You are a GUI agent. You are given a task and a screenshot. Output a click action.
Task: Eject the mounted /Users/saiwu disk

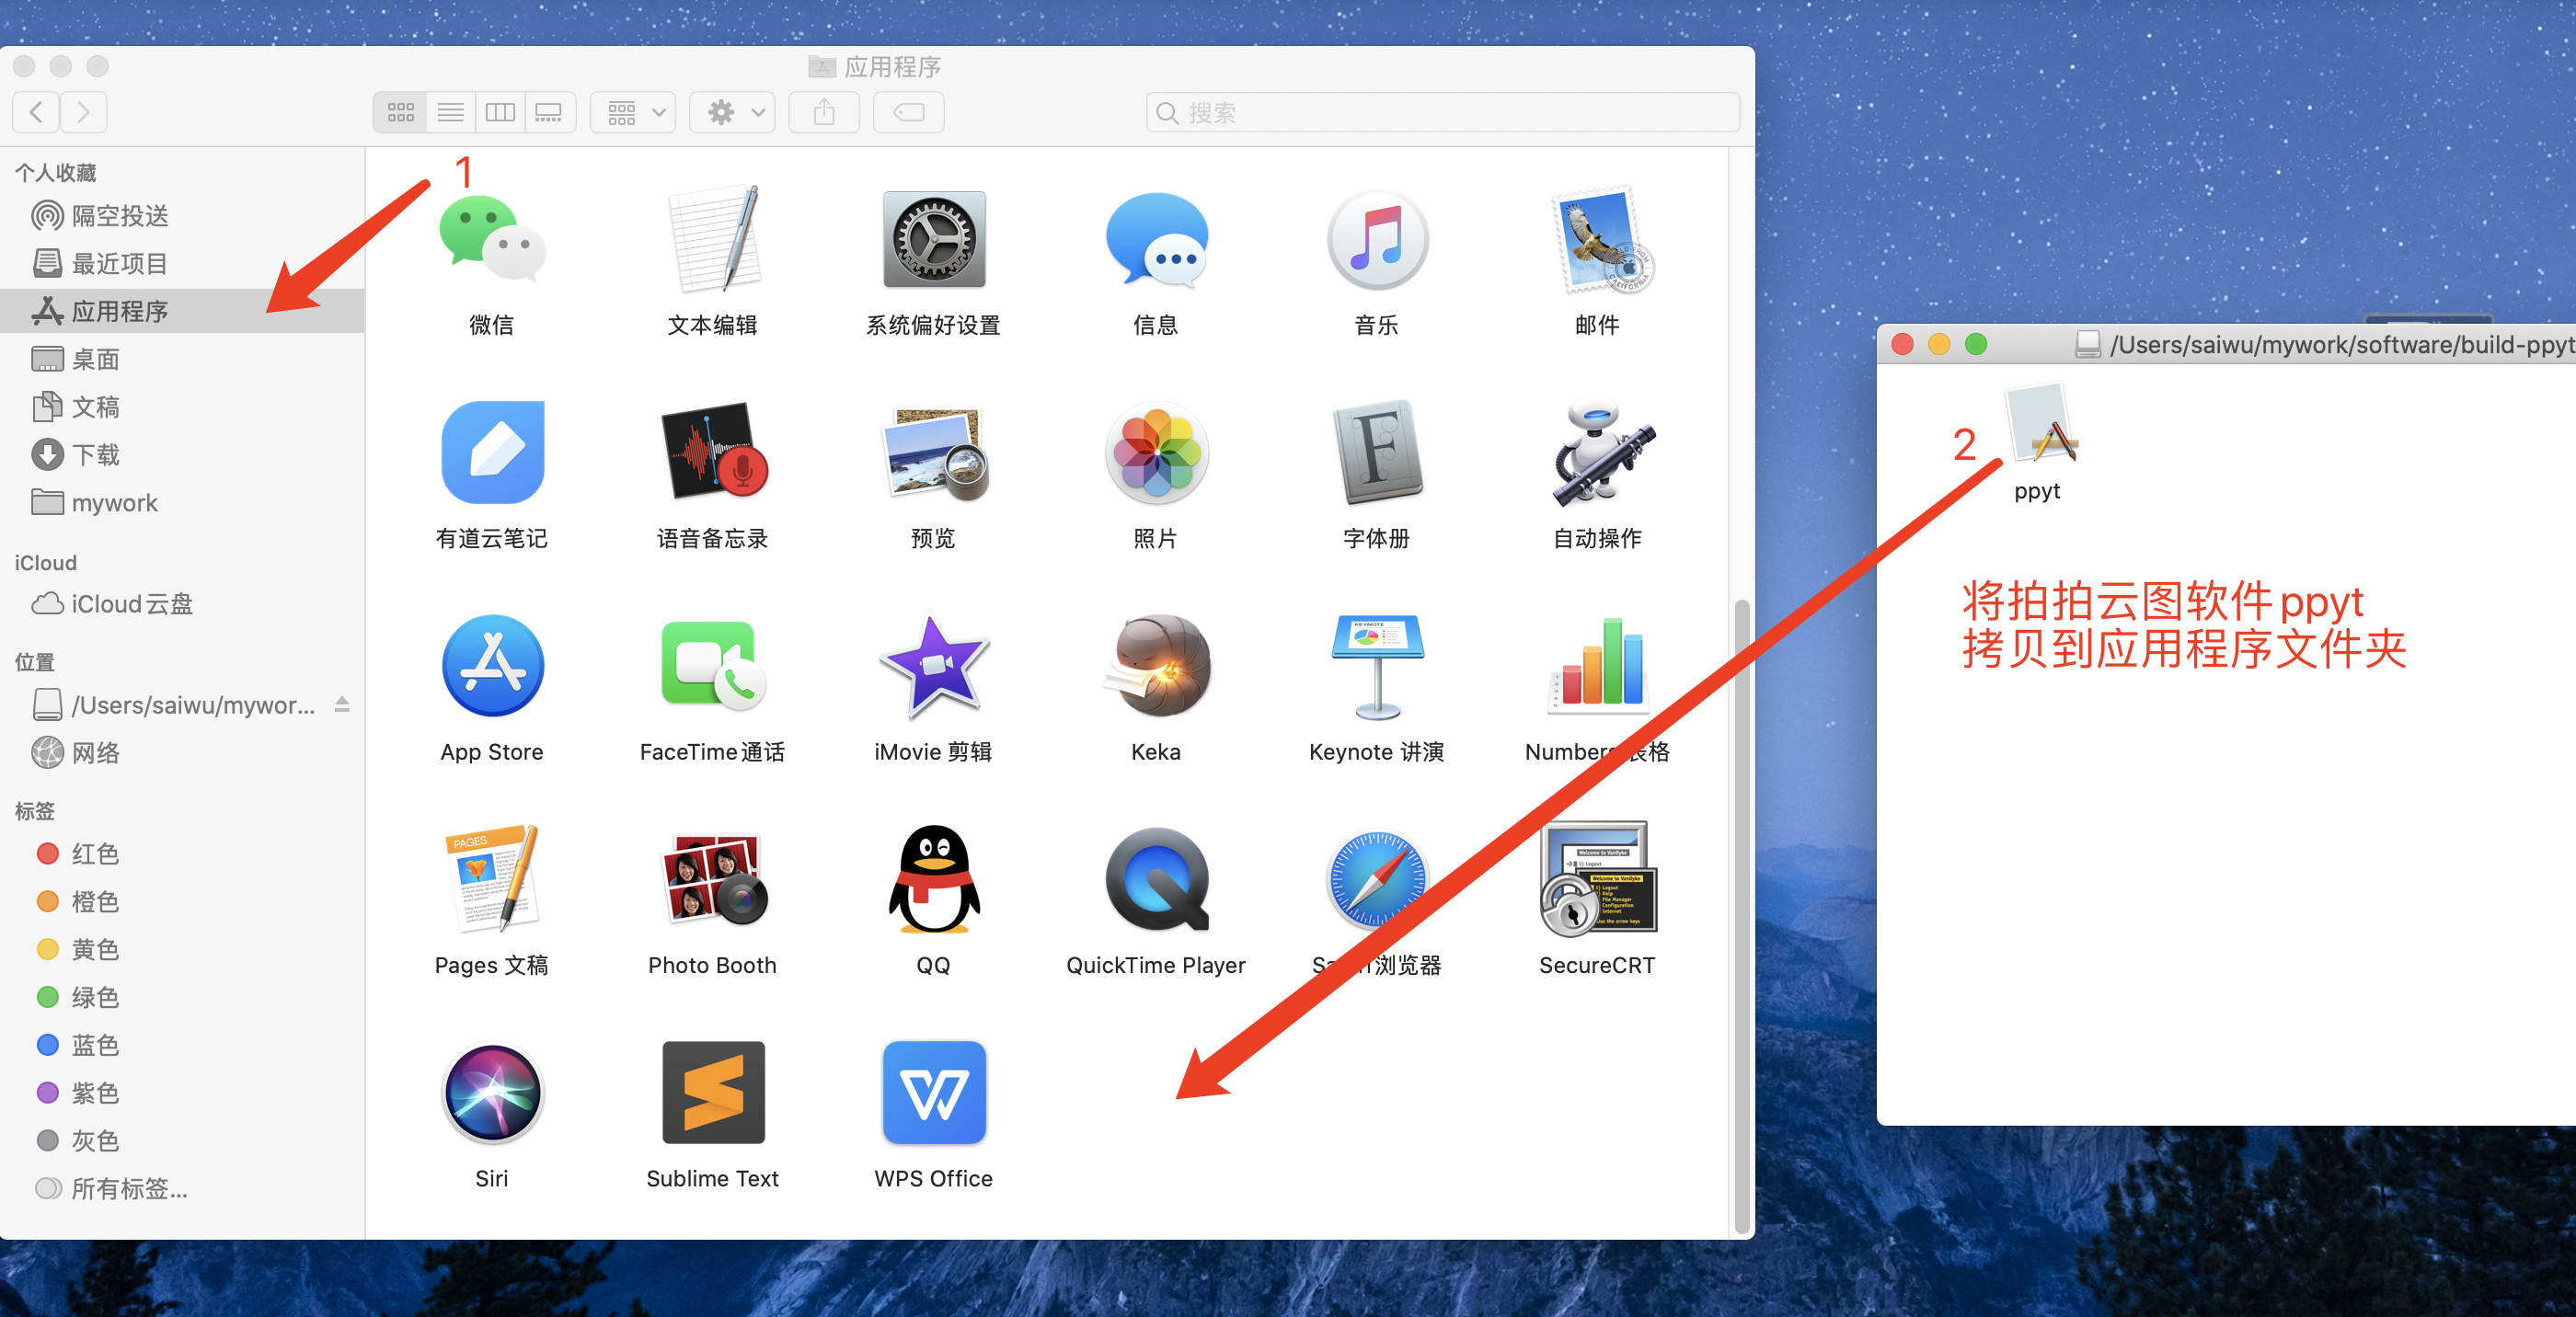tap(342, 704)
